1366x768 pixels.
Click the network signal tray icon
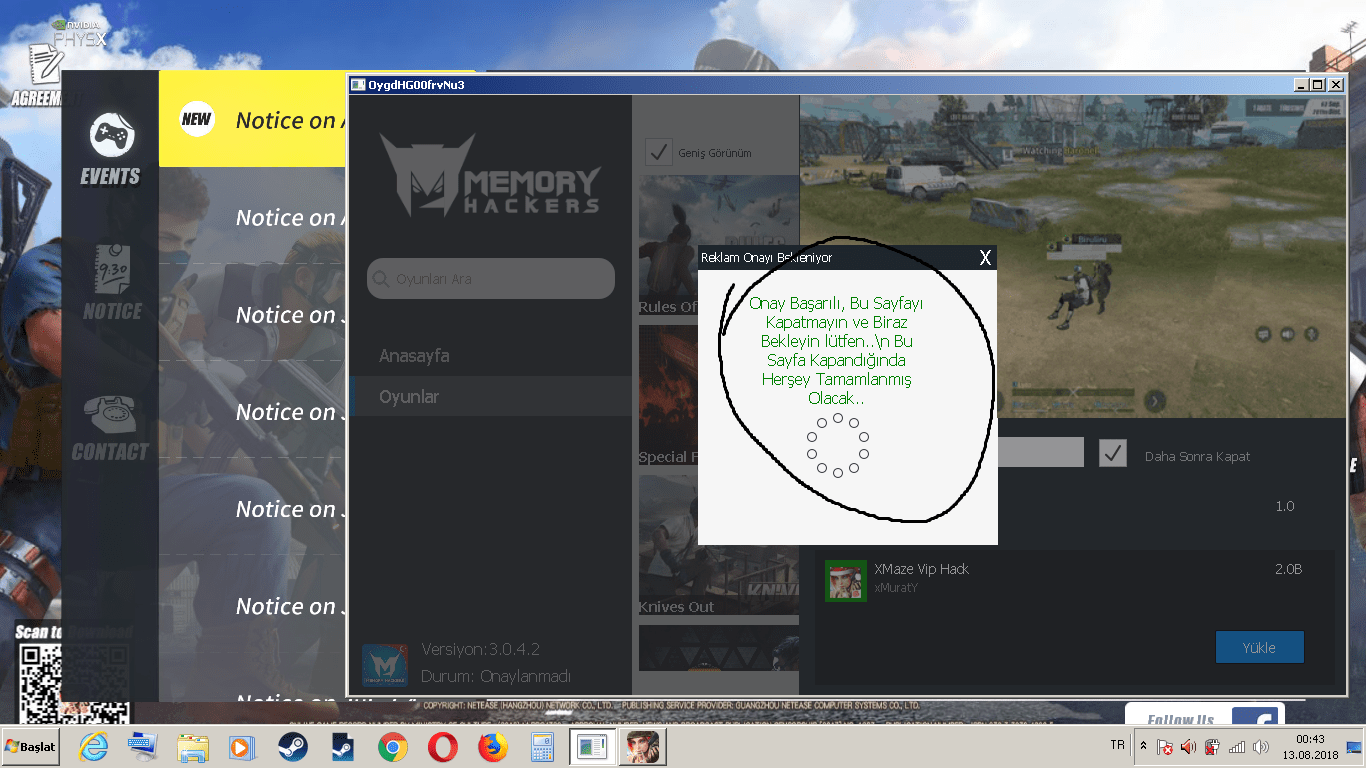click(1237, 747)
